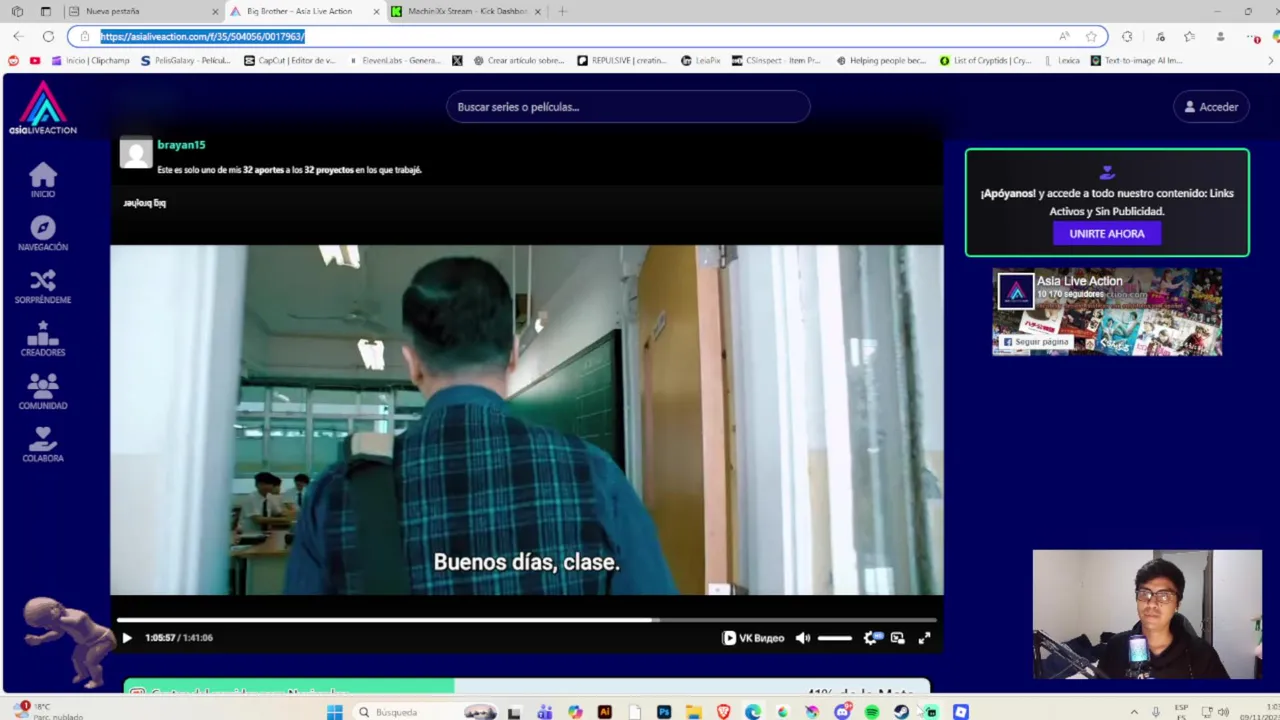Image resolution: width=1280 pixels, height=720 pixels.
Task: Open brayan15 user profile link
Action: (x=181, y=145)
